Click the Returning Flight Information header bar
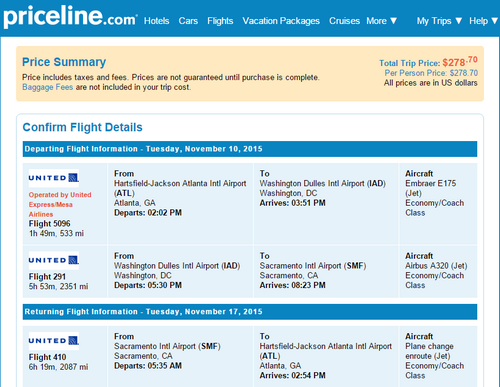 click(x=250, y=312)
